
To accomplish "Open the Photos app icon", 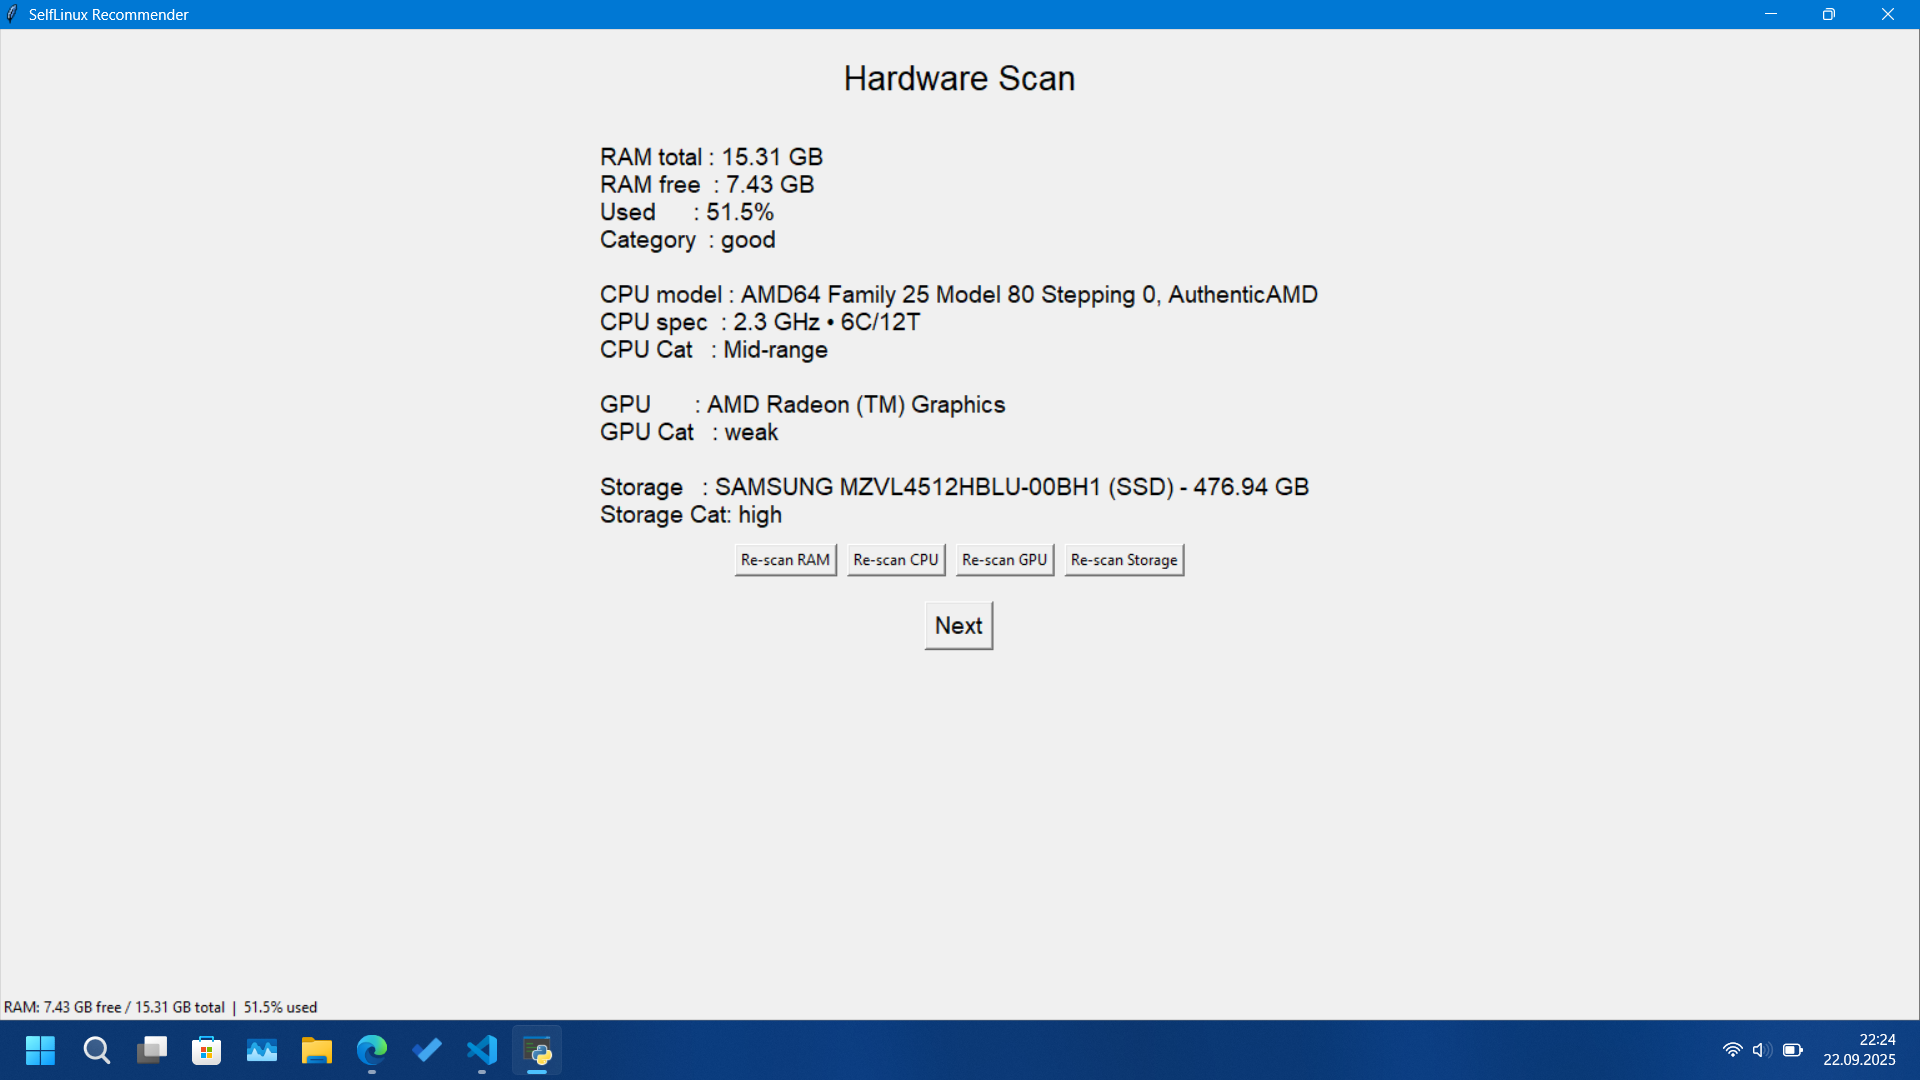I will 261,1051.
